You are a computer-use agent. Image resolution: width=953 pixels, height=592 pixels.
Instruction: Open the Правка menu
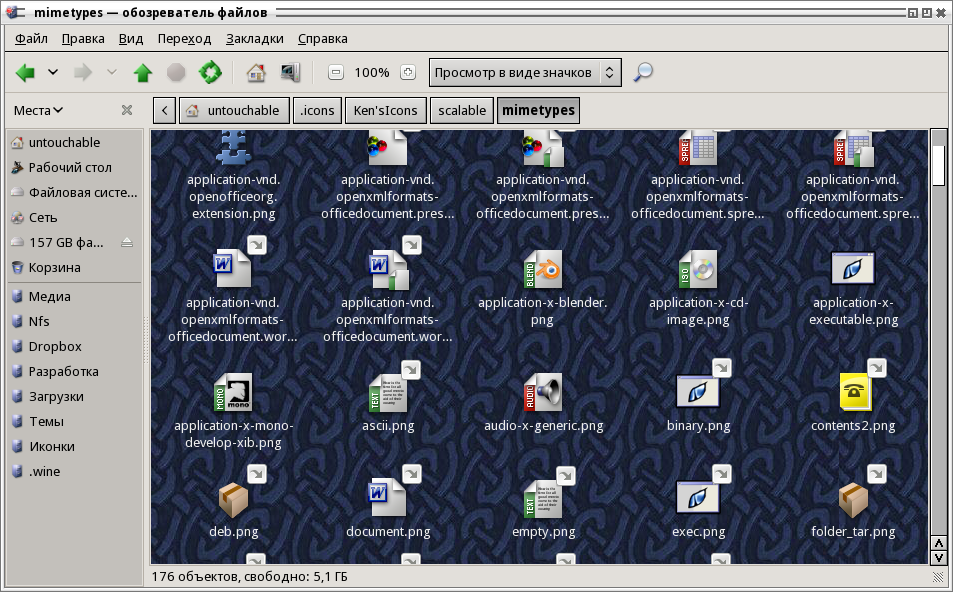pos(83,39)
